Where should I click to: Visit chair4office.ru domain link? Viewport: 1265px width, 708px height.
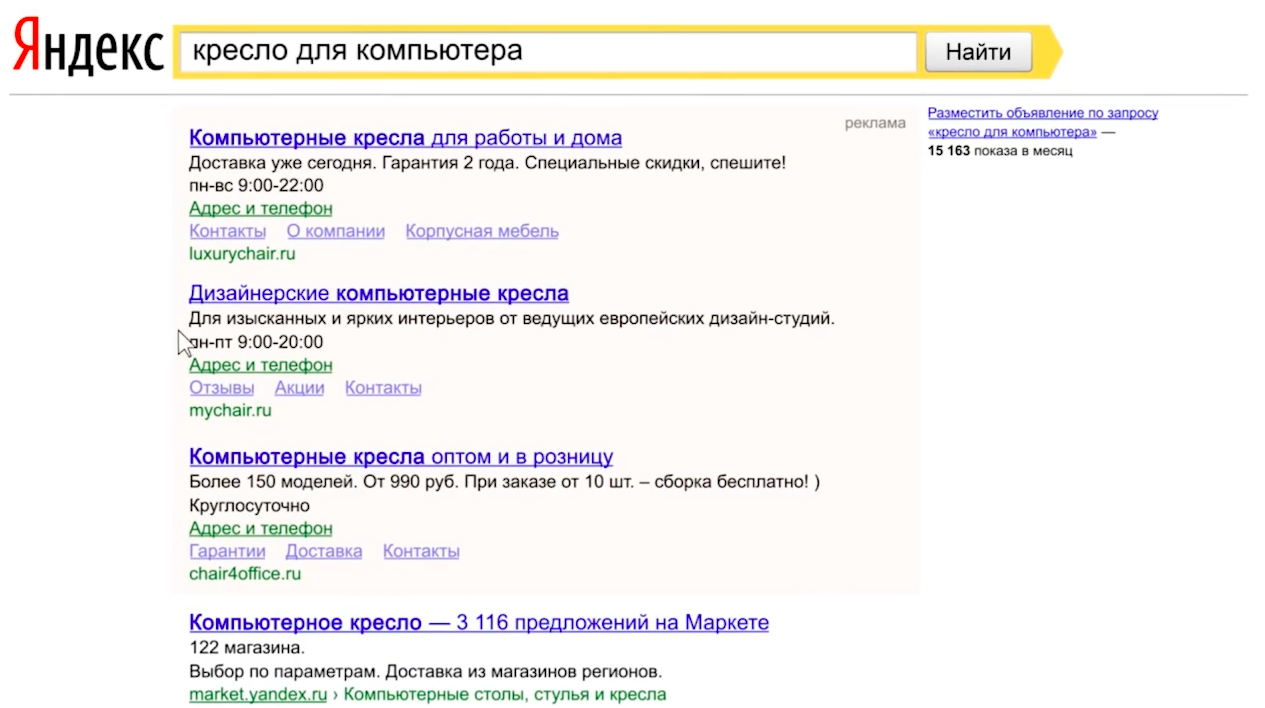[x=245, y=574]
